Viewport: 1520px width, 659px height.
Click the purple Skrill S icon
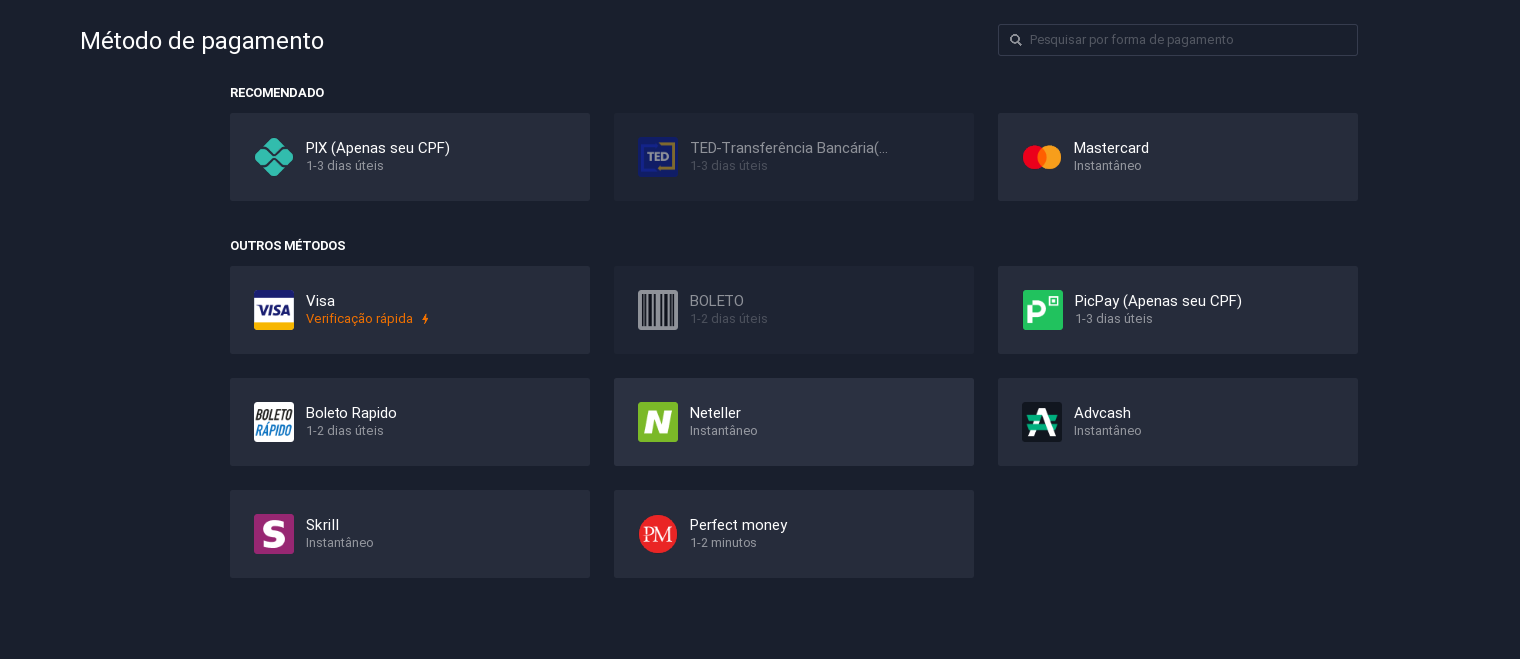pos(274,534)
